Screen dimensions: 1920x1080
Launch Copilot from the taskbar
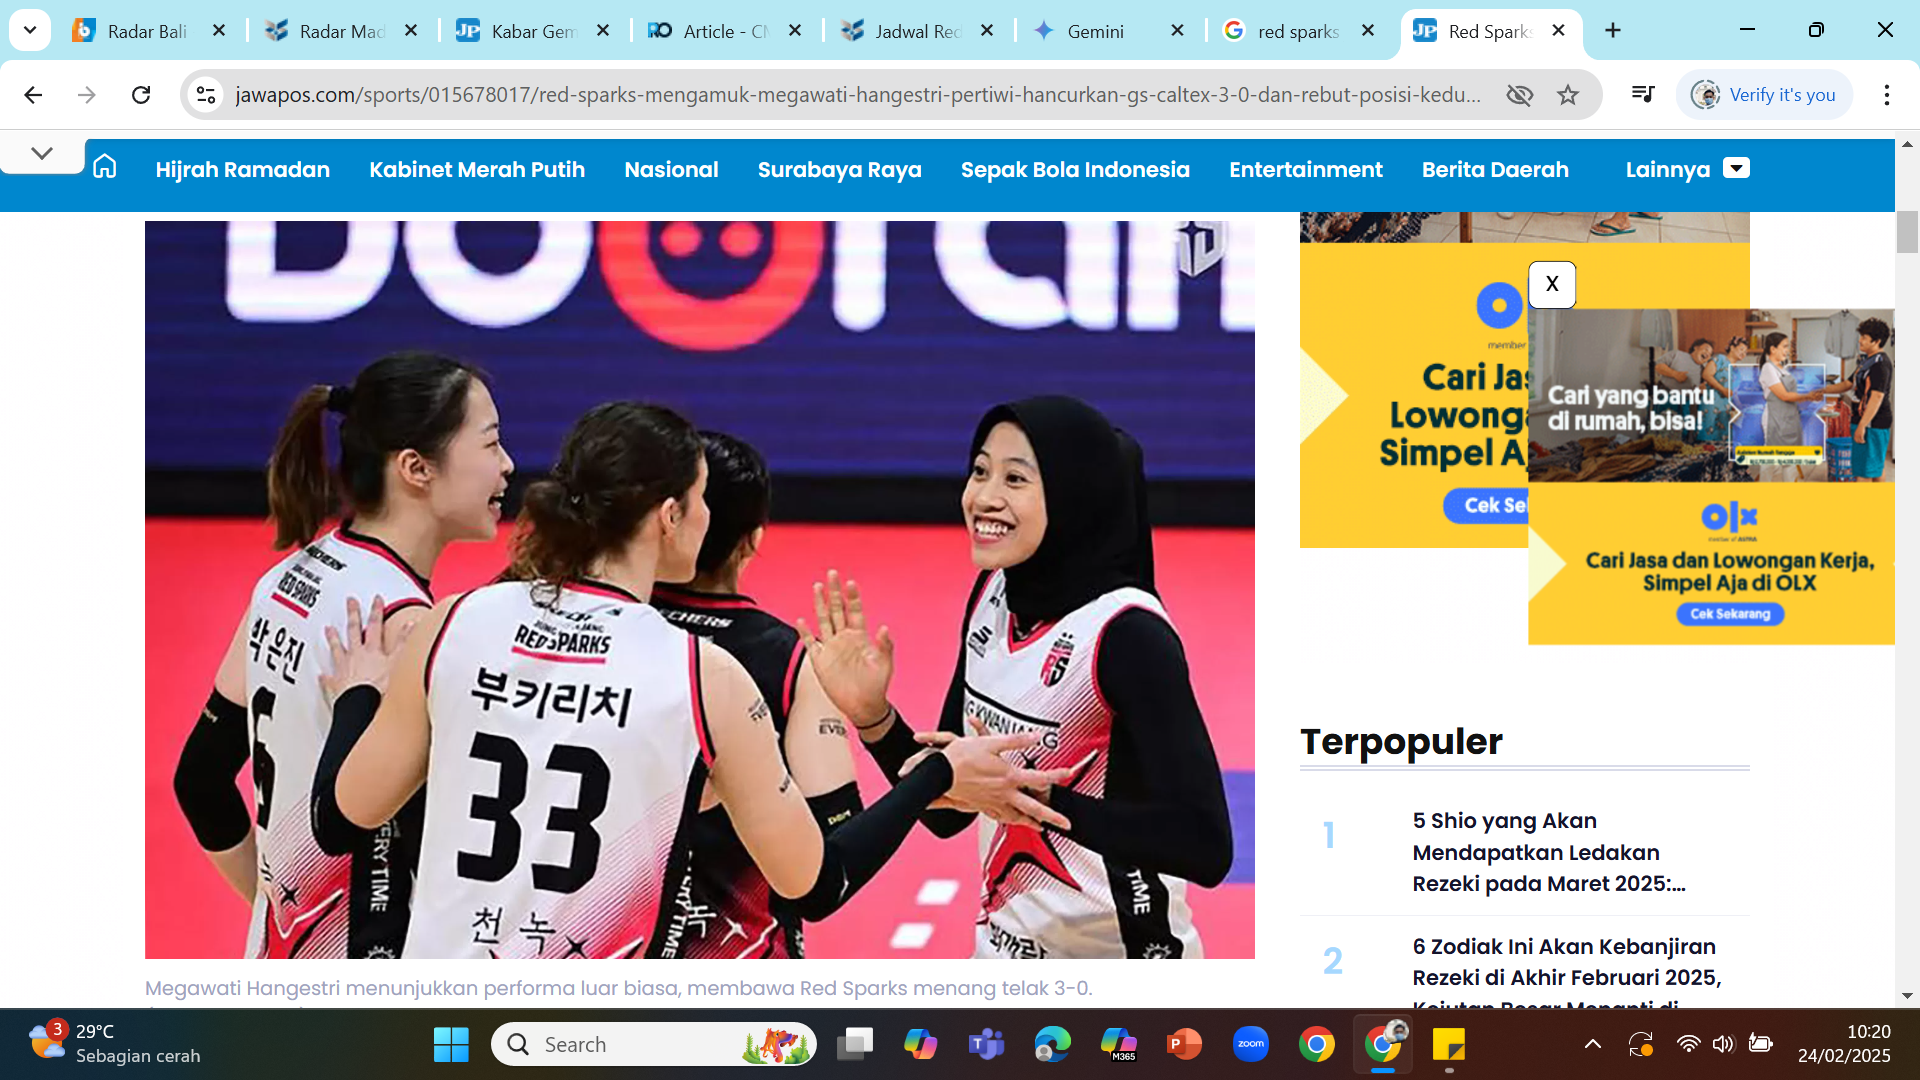(x=921, y=1045)
